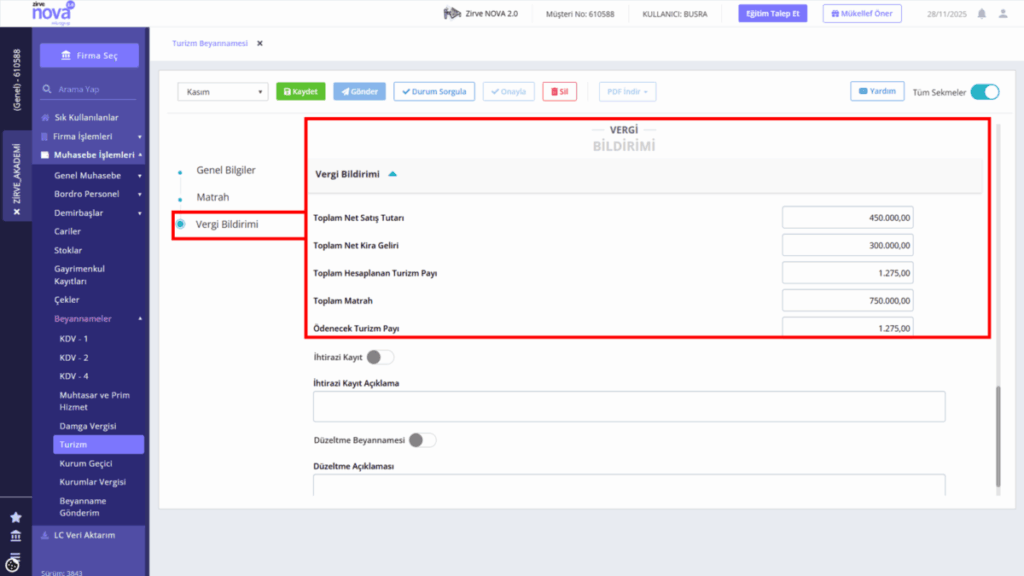The image size is (1024, 576).
Task: Open the PDF İndir dropdown
Action: click(x=627, y=91)
